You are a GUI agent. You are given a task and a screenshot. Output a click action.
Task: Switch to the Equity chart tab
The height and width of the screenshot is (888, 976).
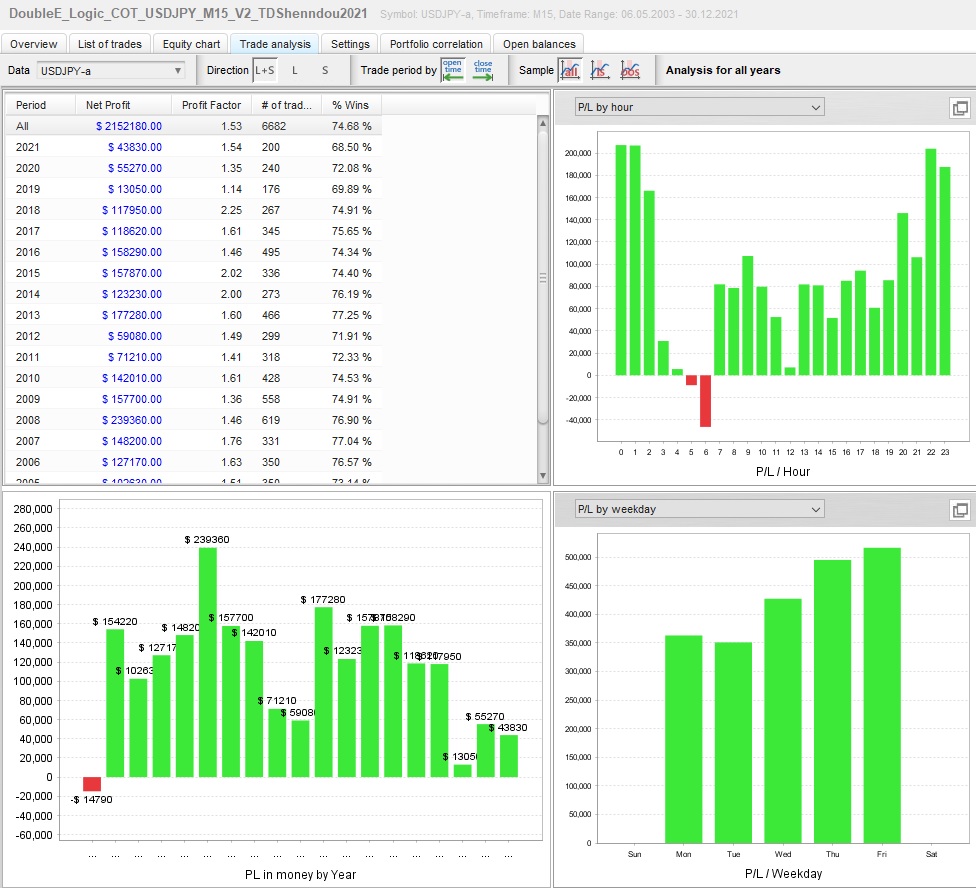tap(191, 44)
